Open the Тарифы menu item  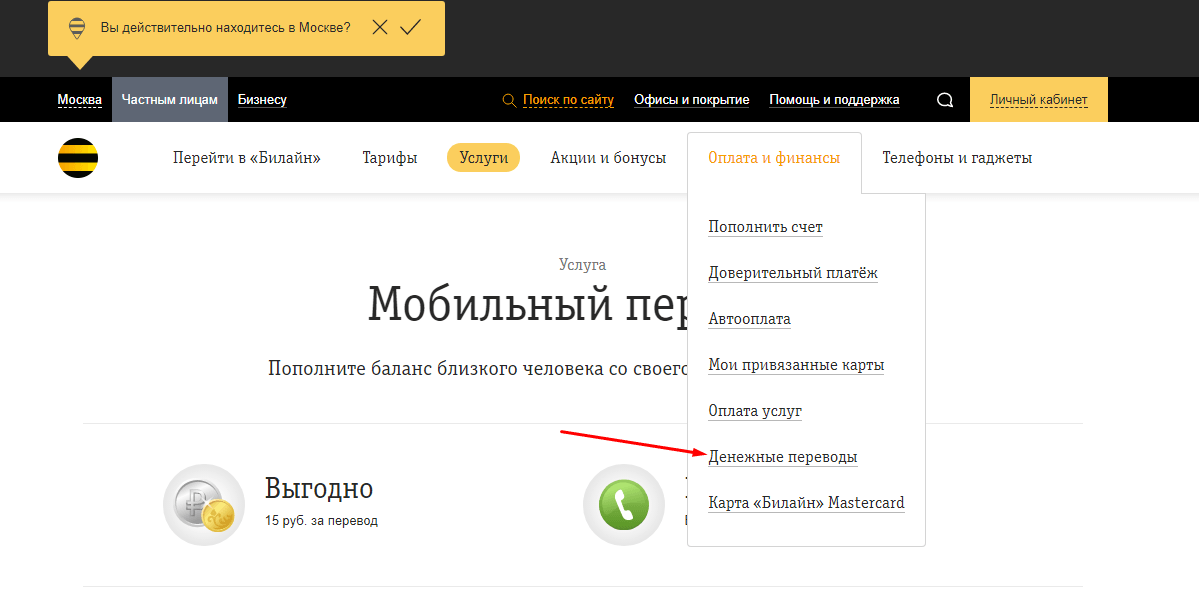click(390, 158)
